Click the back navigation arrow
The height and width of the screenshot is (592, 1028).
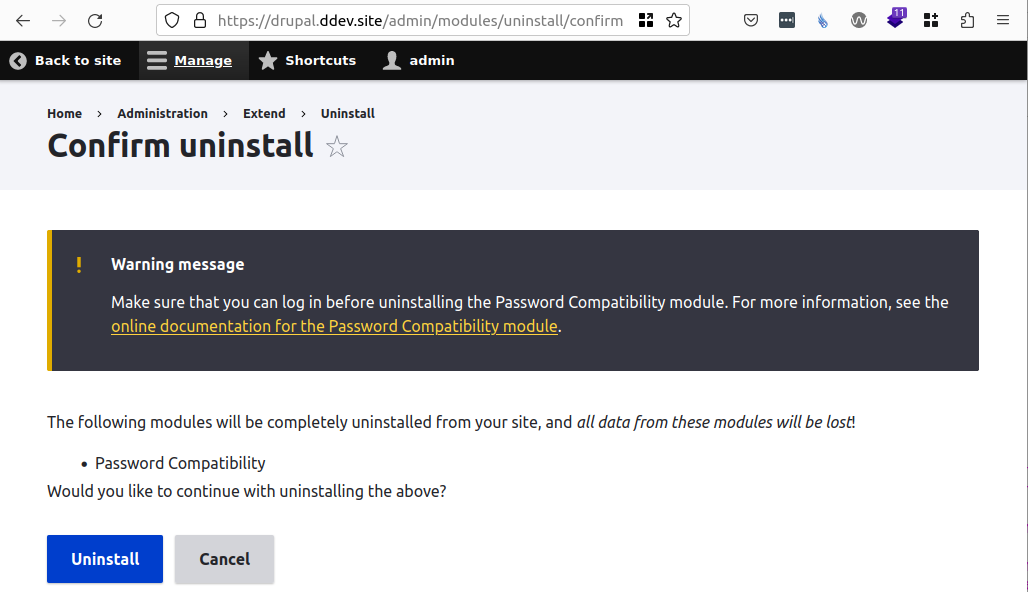point(23,20)
